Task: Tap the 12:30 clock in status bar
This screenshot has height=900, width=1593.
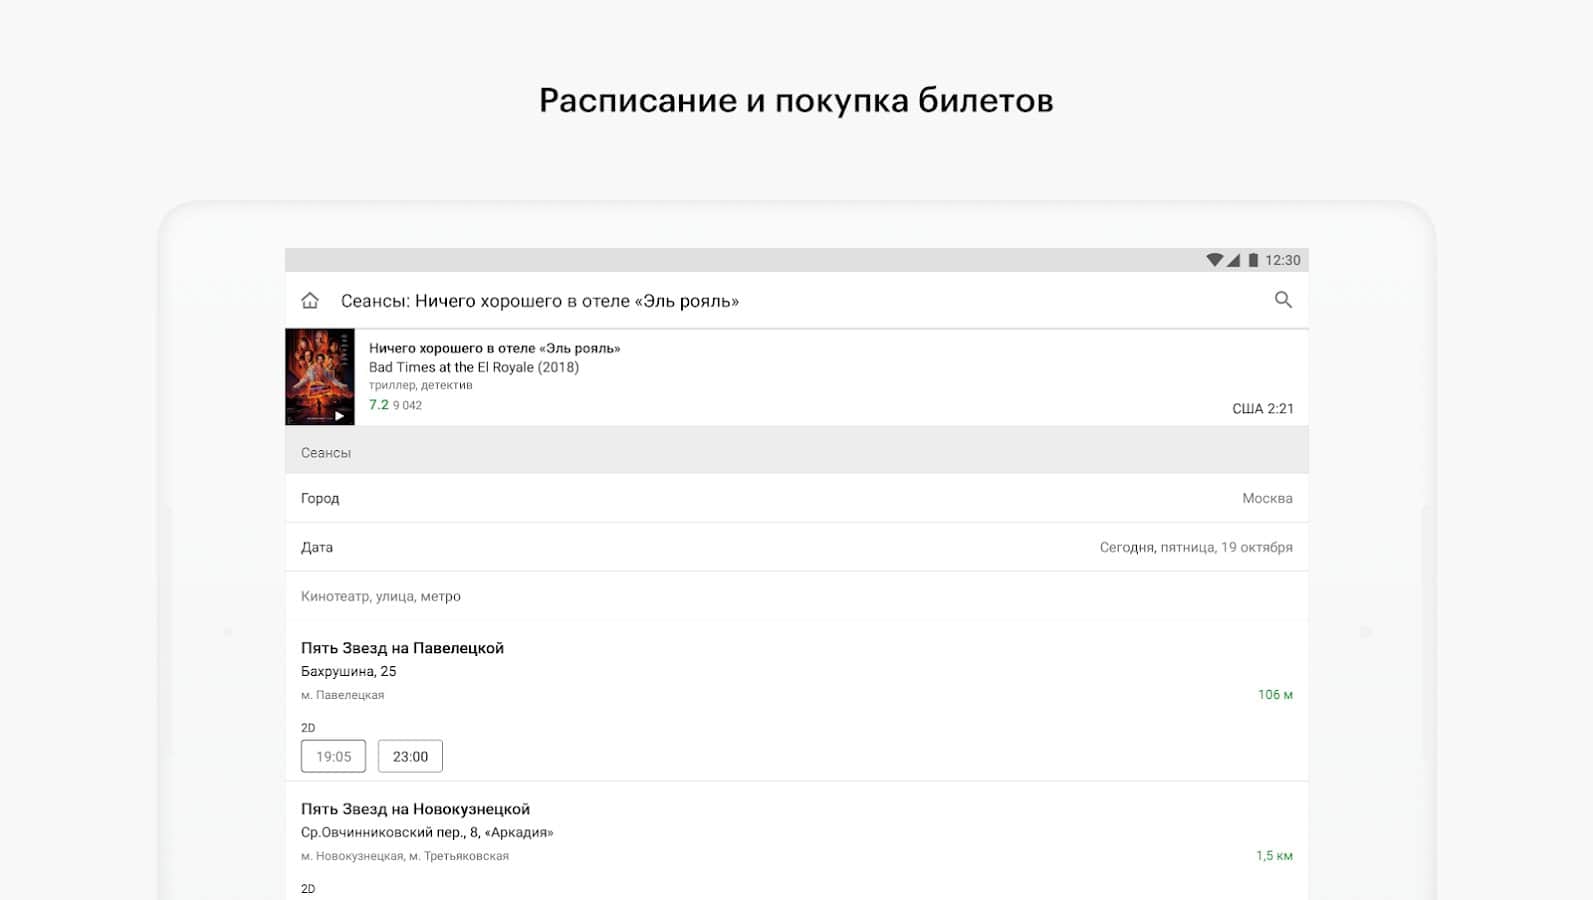Action: point(1282,260)
